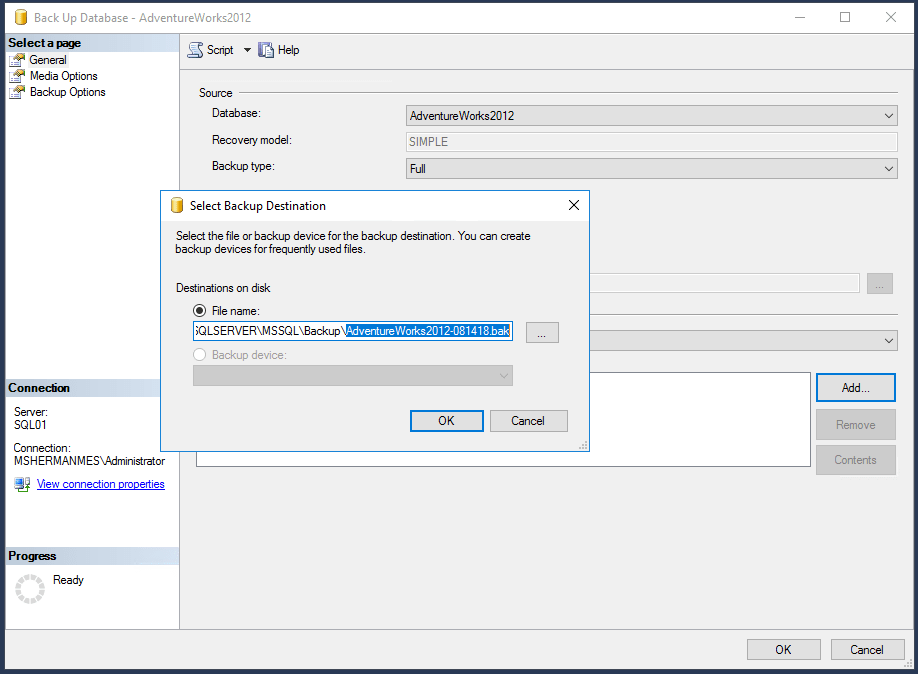Click OK in Select Backup Destination dialog

pos(446,421)
